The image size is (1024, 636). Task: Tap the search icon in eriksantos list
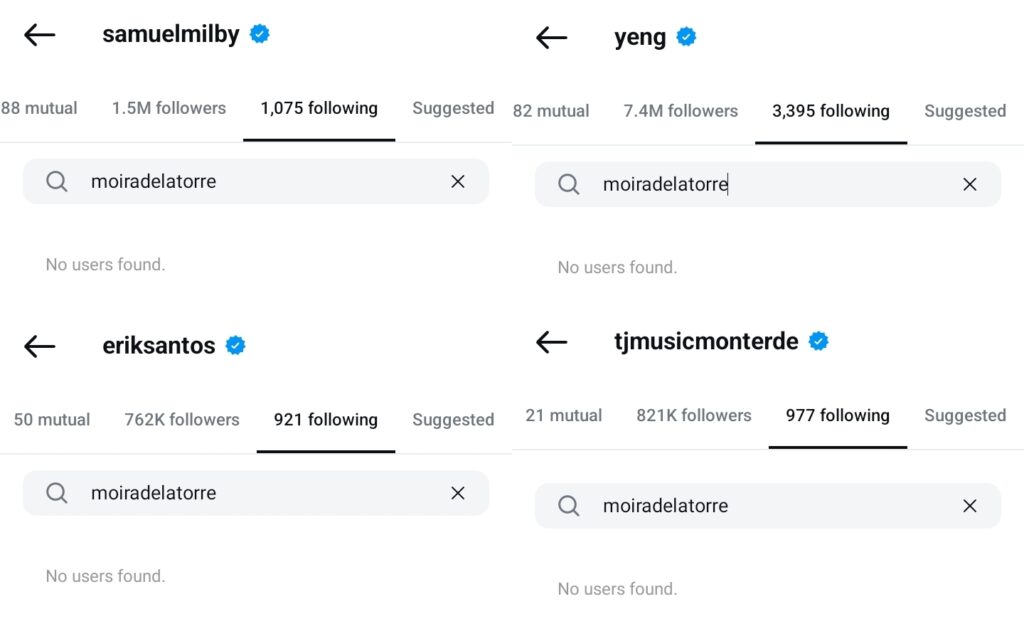tap(57, 493)
